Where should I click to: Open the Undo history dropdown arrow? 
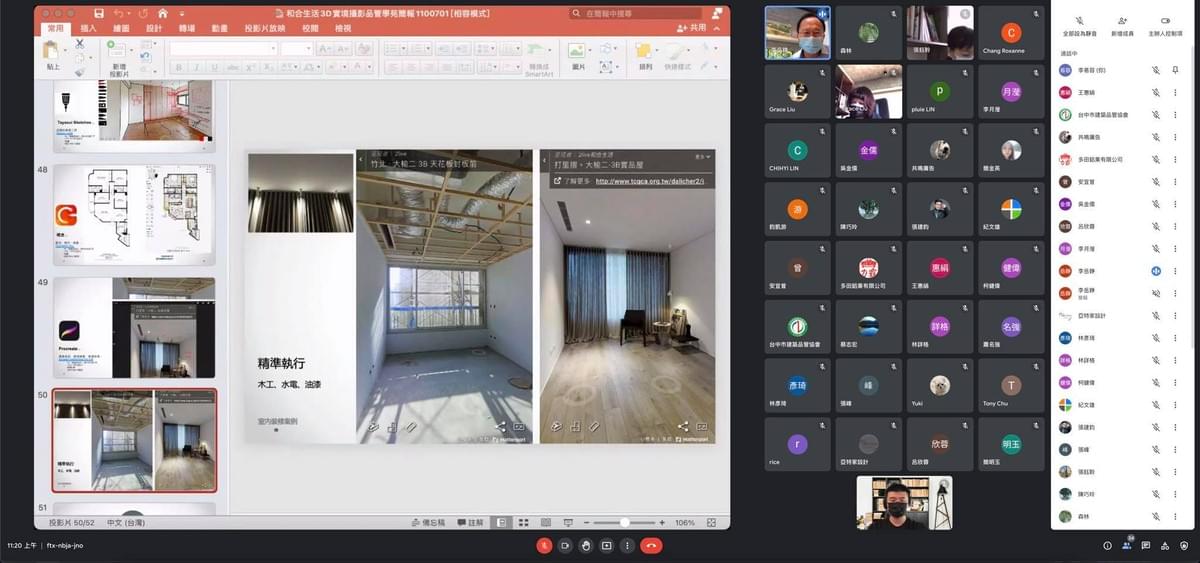(129, 14)
